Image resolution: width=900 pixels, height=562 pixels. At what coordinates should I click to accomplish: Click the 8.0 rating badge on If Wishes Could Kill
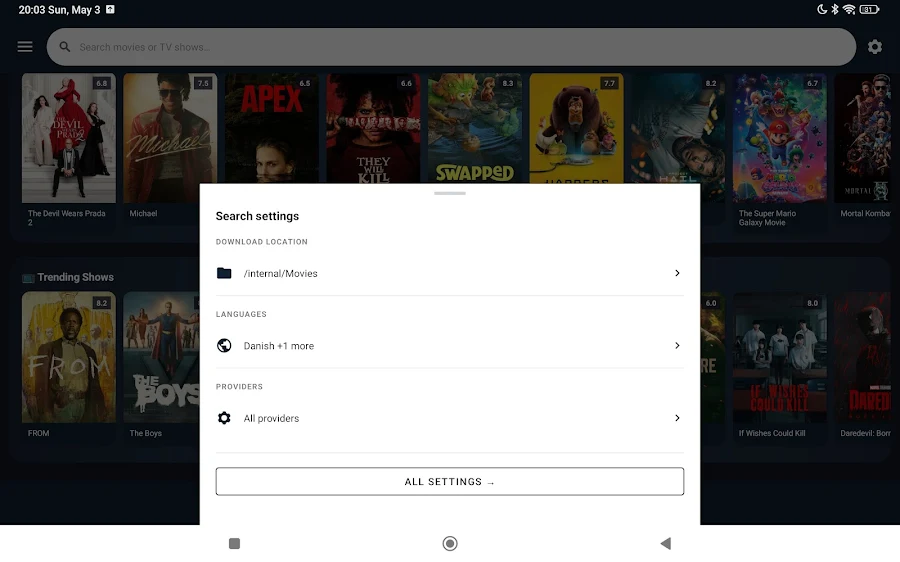point(812,303)
